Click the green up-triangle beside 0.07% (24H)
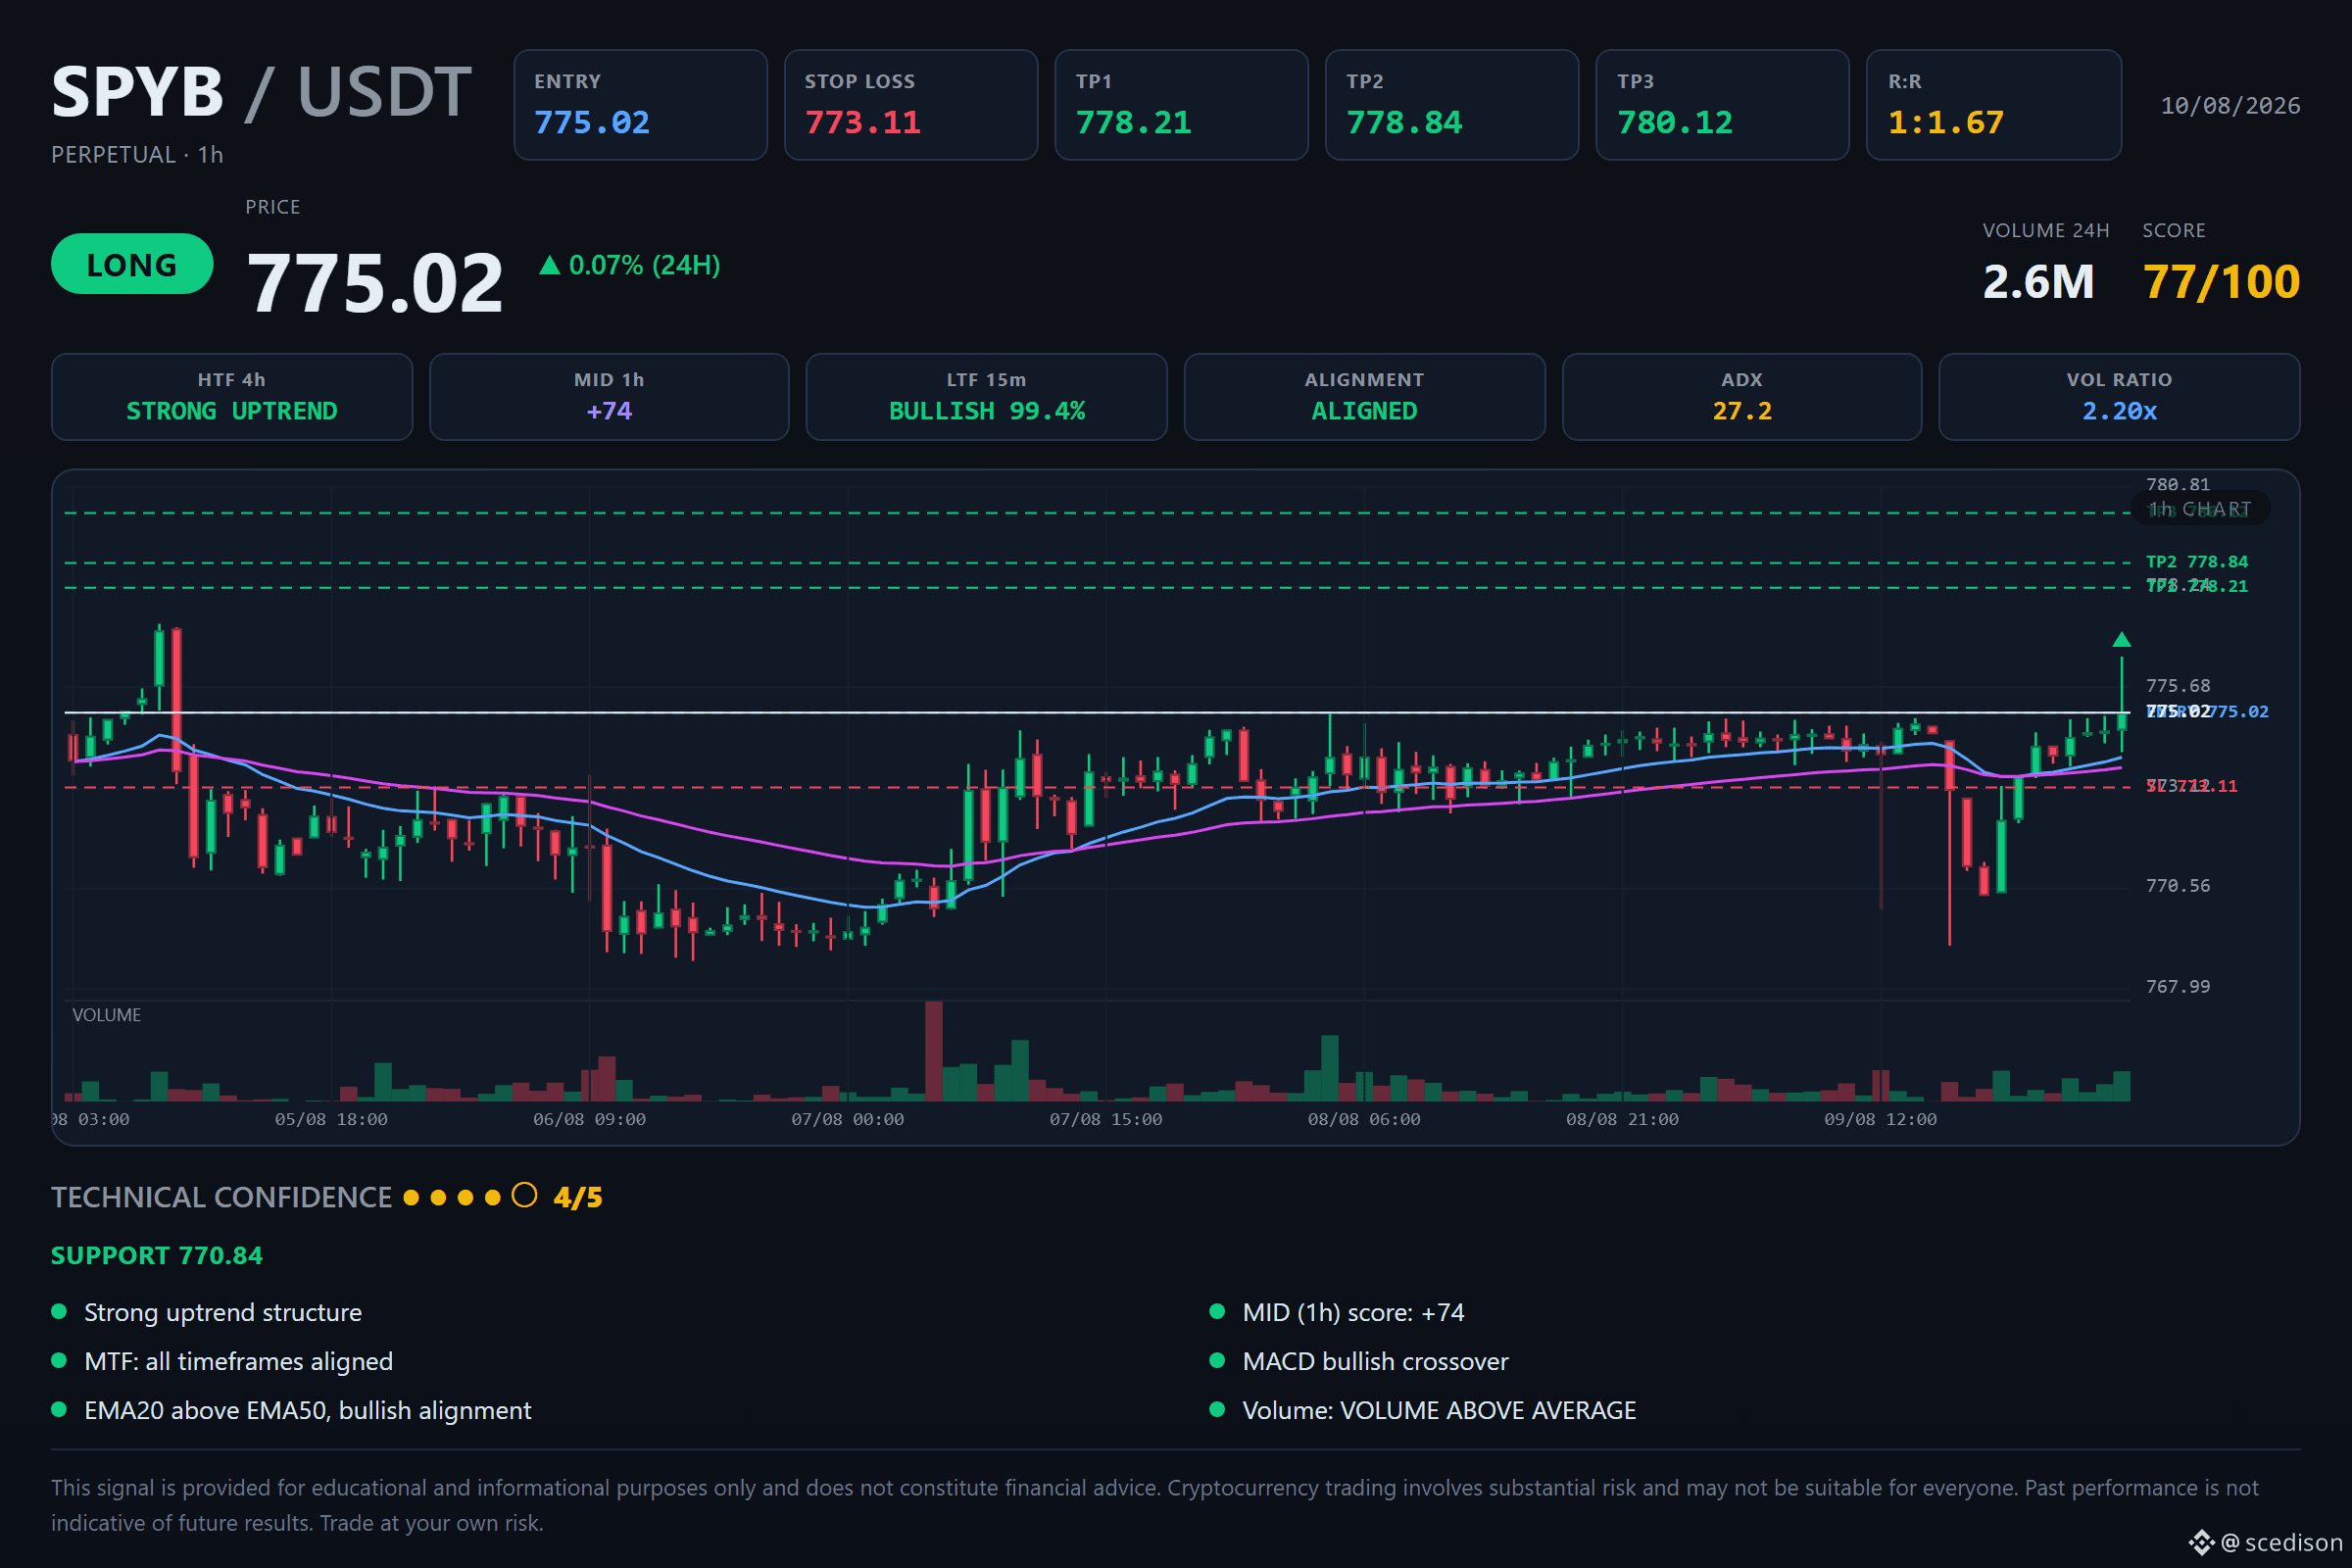Viewport: 2352px width, 1568px height. [x=549, y=265]
